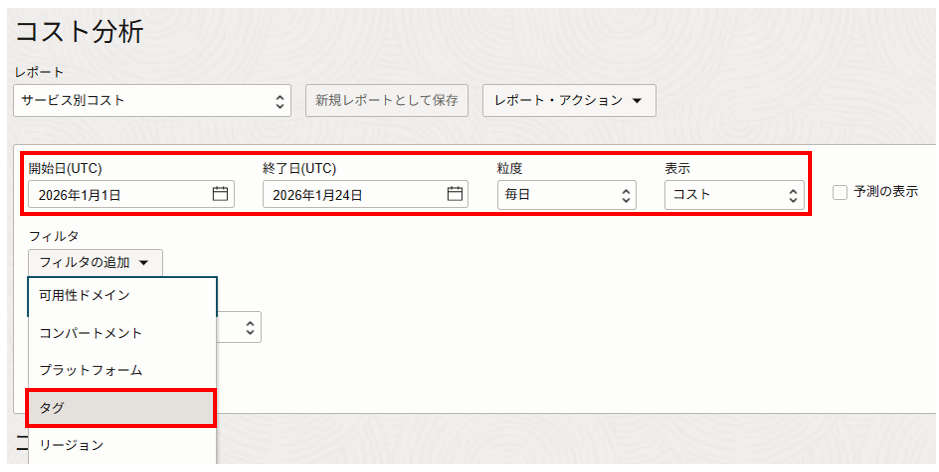
Task: Choose リージョン filter option
Action: (x=71, y=445)
